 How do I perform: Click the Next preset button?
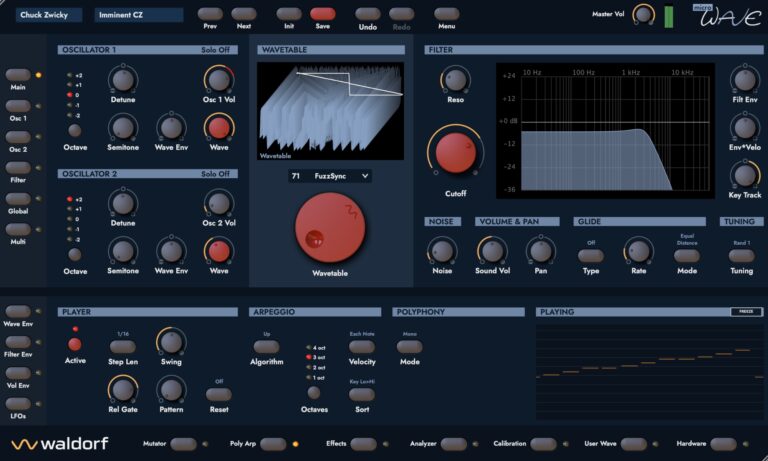pos(243,14)
